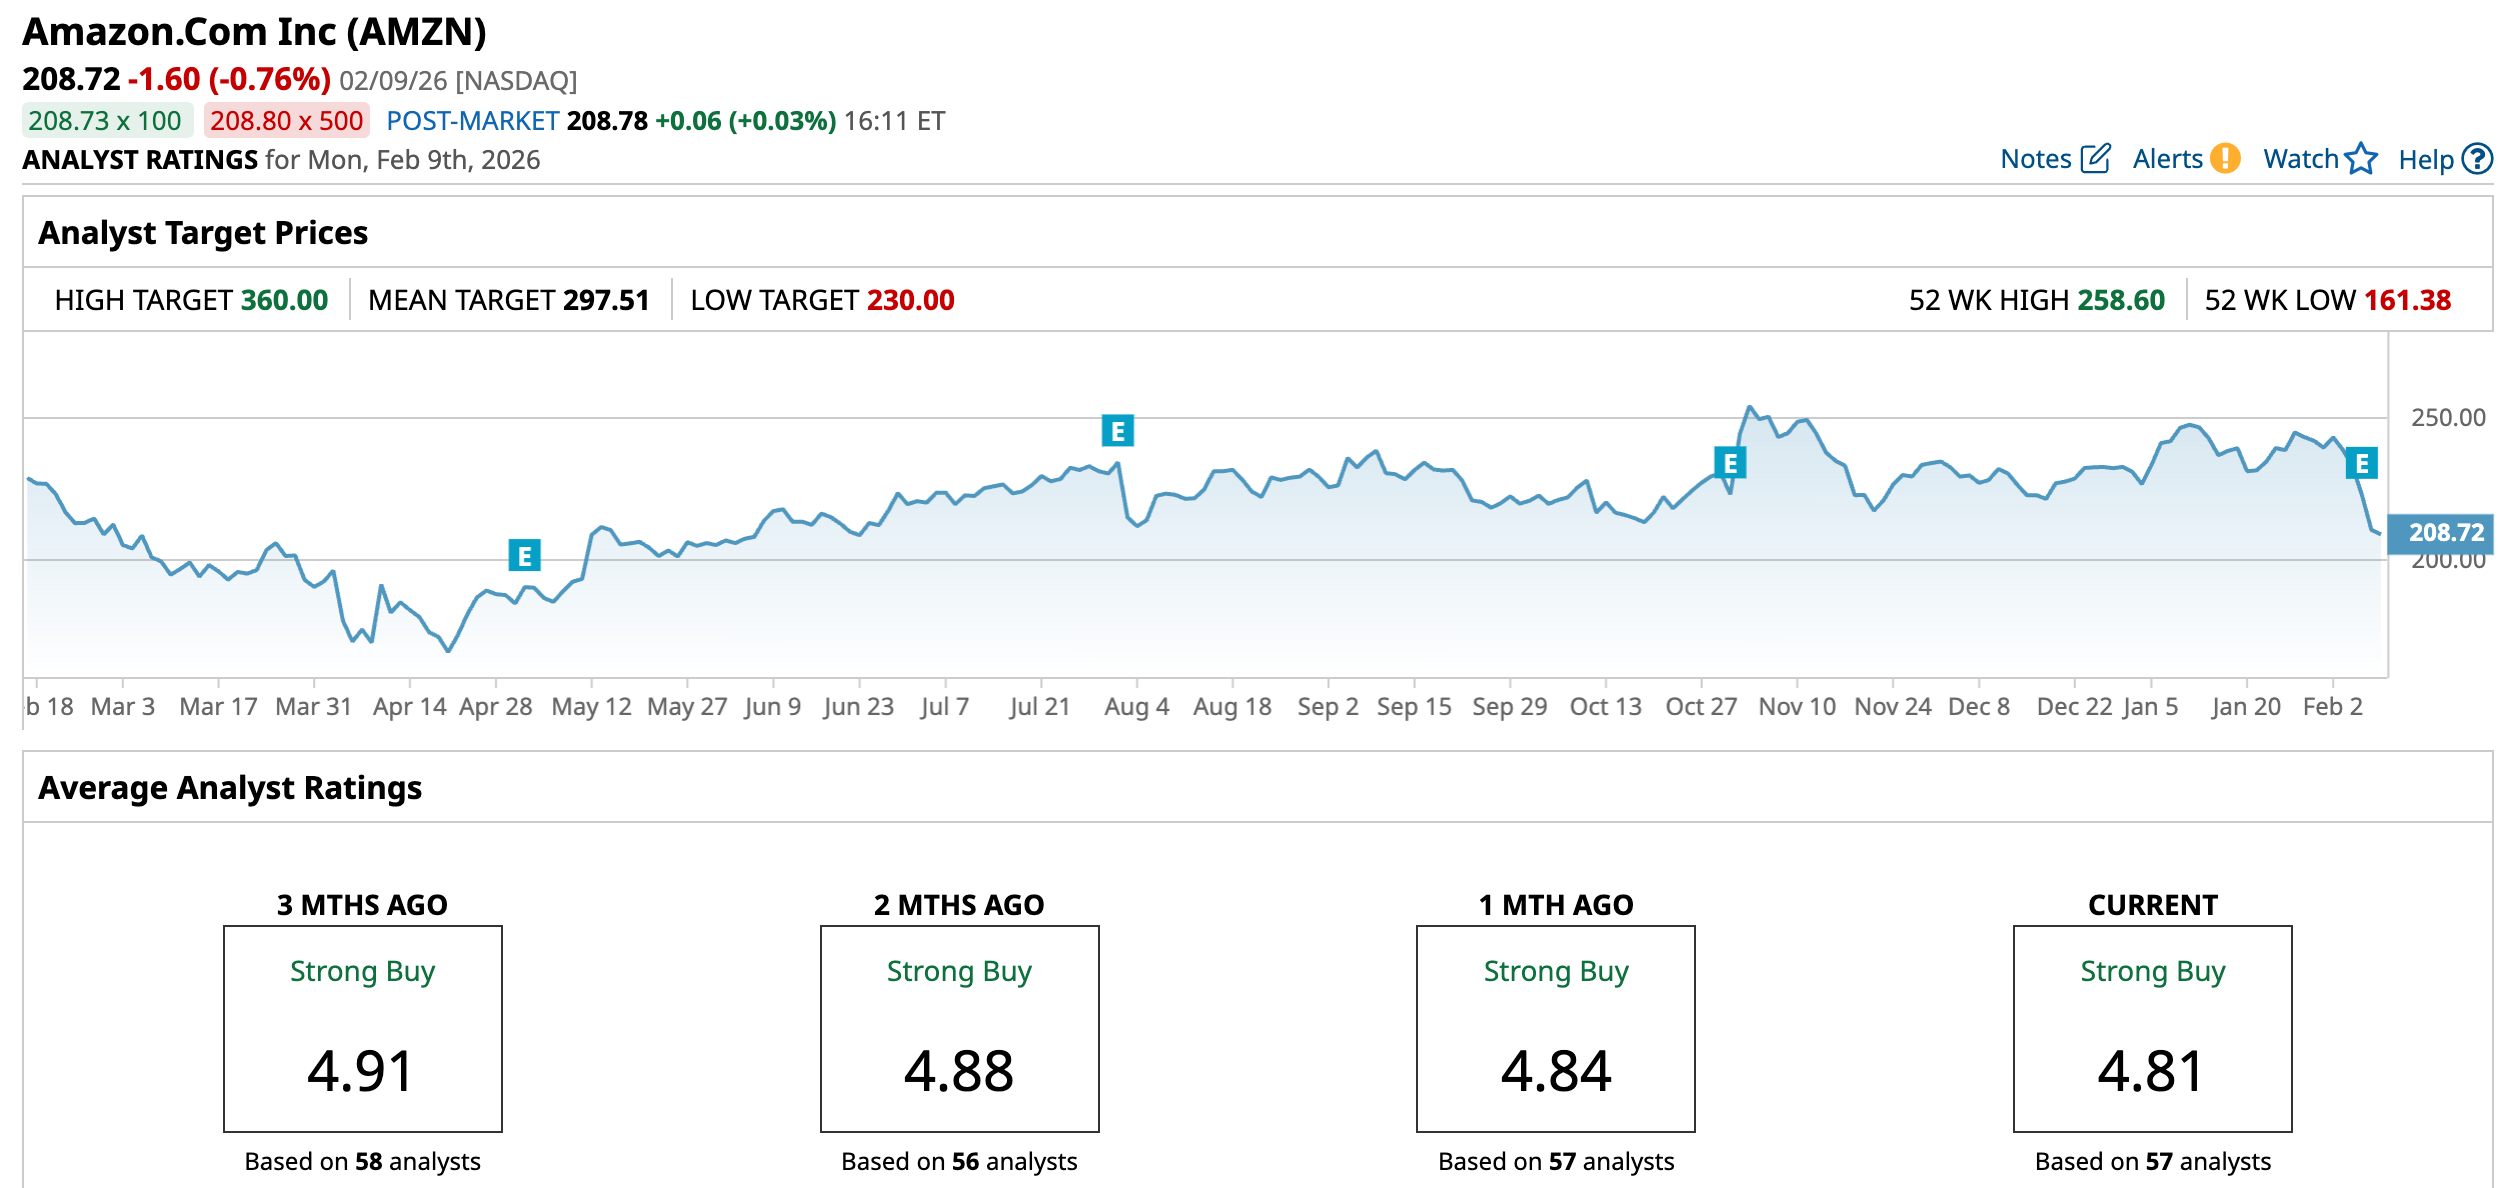Open the Help link
Viewport: 2506px width, 1188px height.
(2425, 160)
